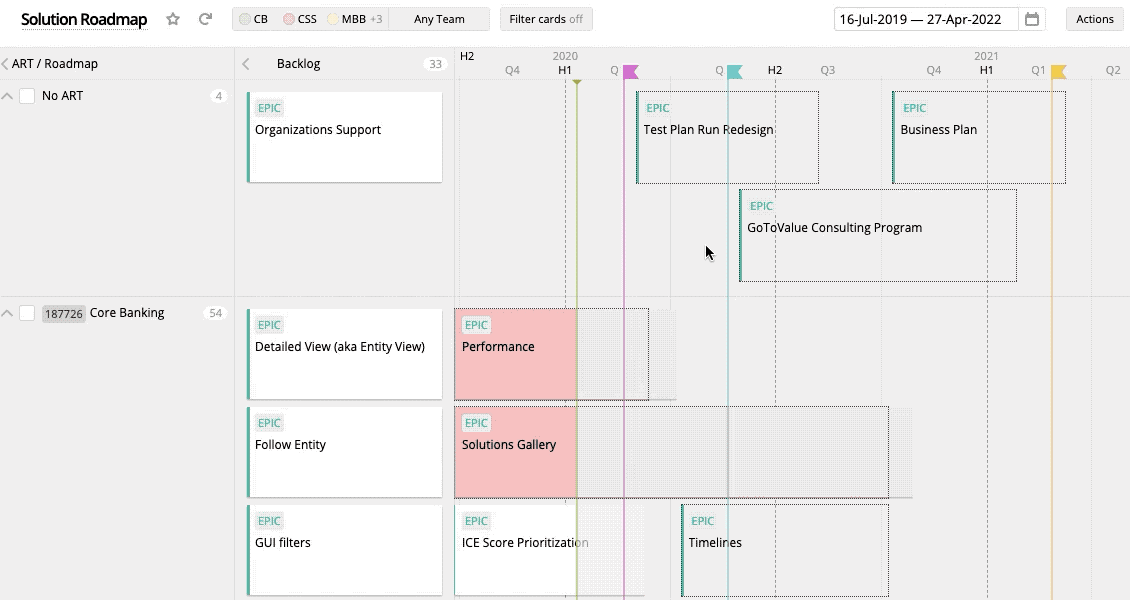Click the 16-Jul-2019 date range field
The height and width of the screenshot is (600, 1130).
920,18
